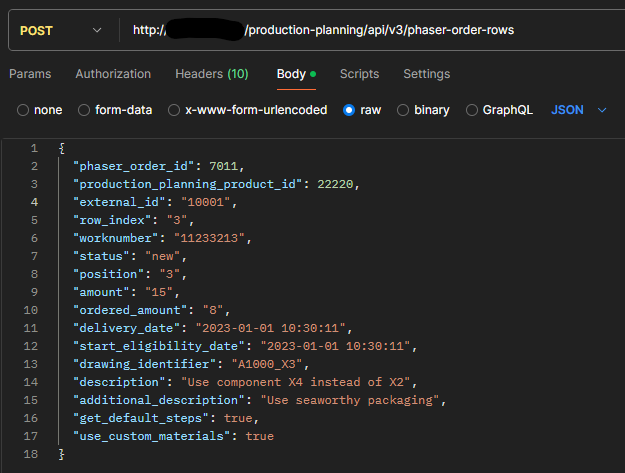Click the "row_index" key
The image size is (625, 473).
(x=112, y=220)
